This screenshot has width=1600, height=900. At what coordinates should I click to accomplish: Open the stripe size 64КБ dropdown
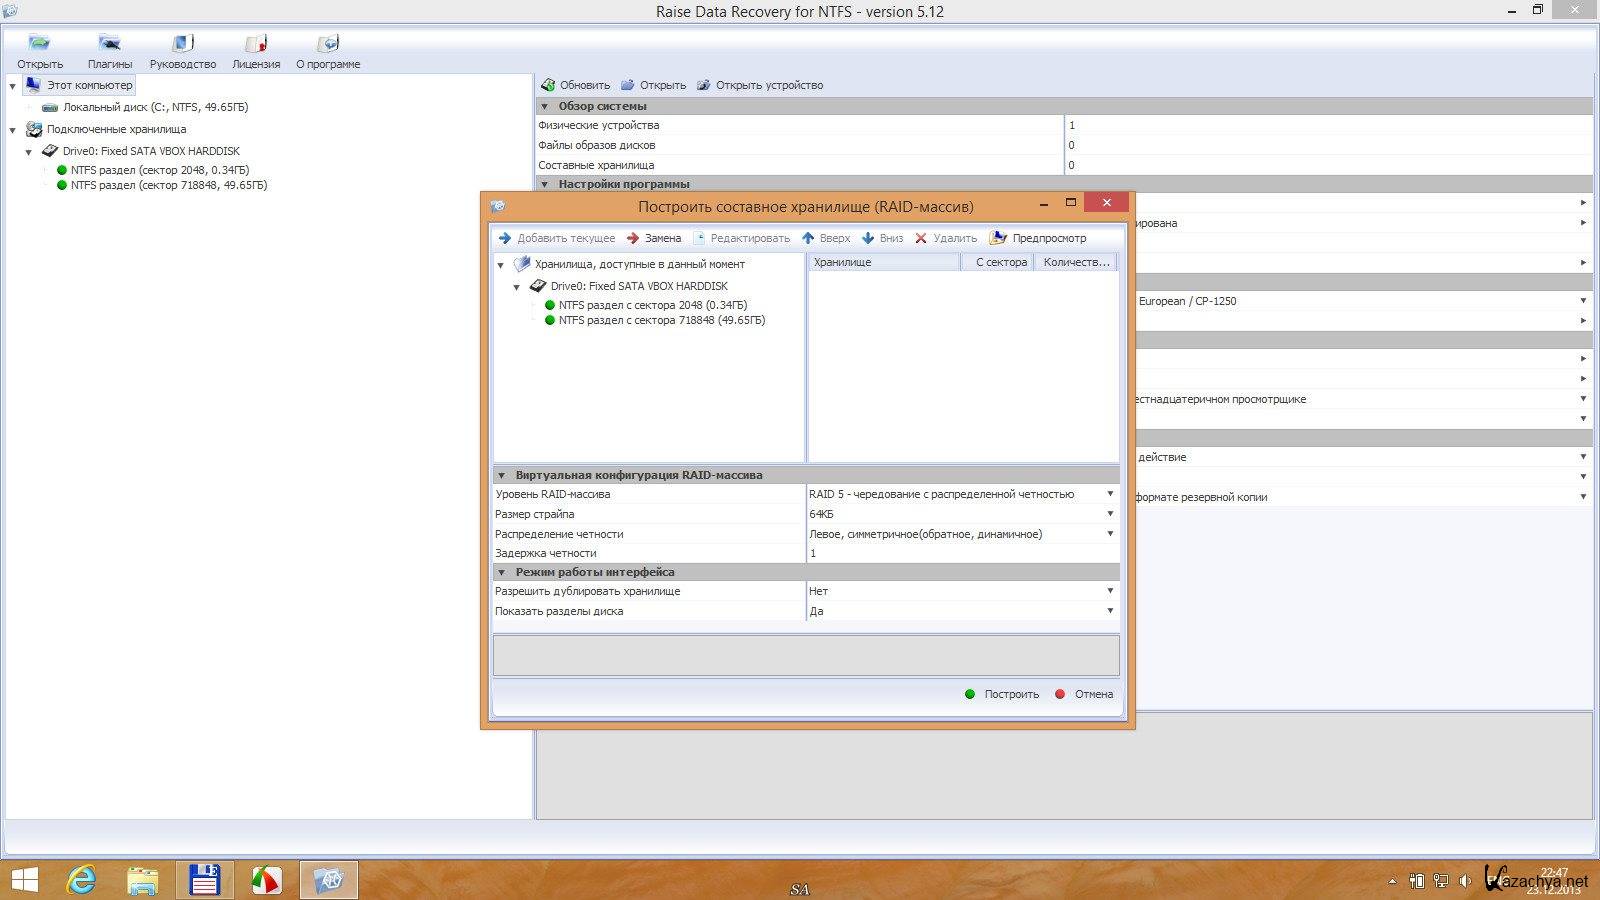(x=1109, y=514)
